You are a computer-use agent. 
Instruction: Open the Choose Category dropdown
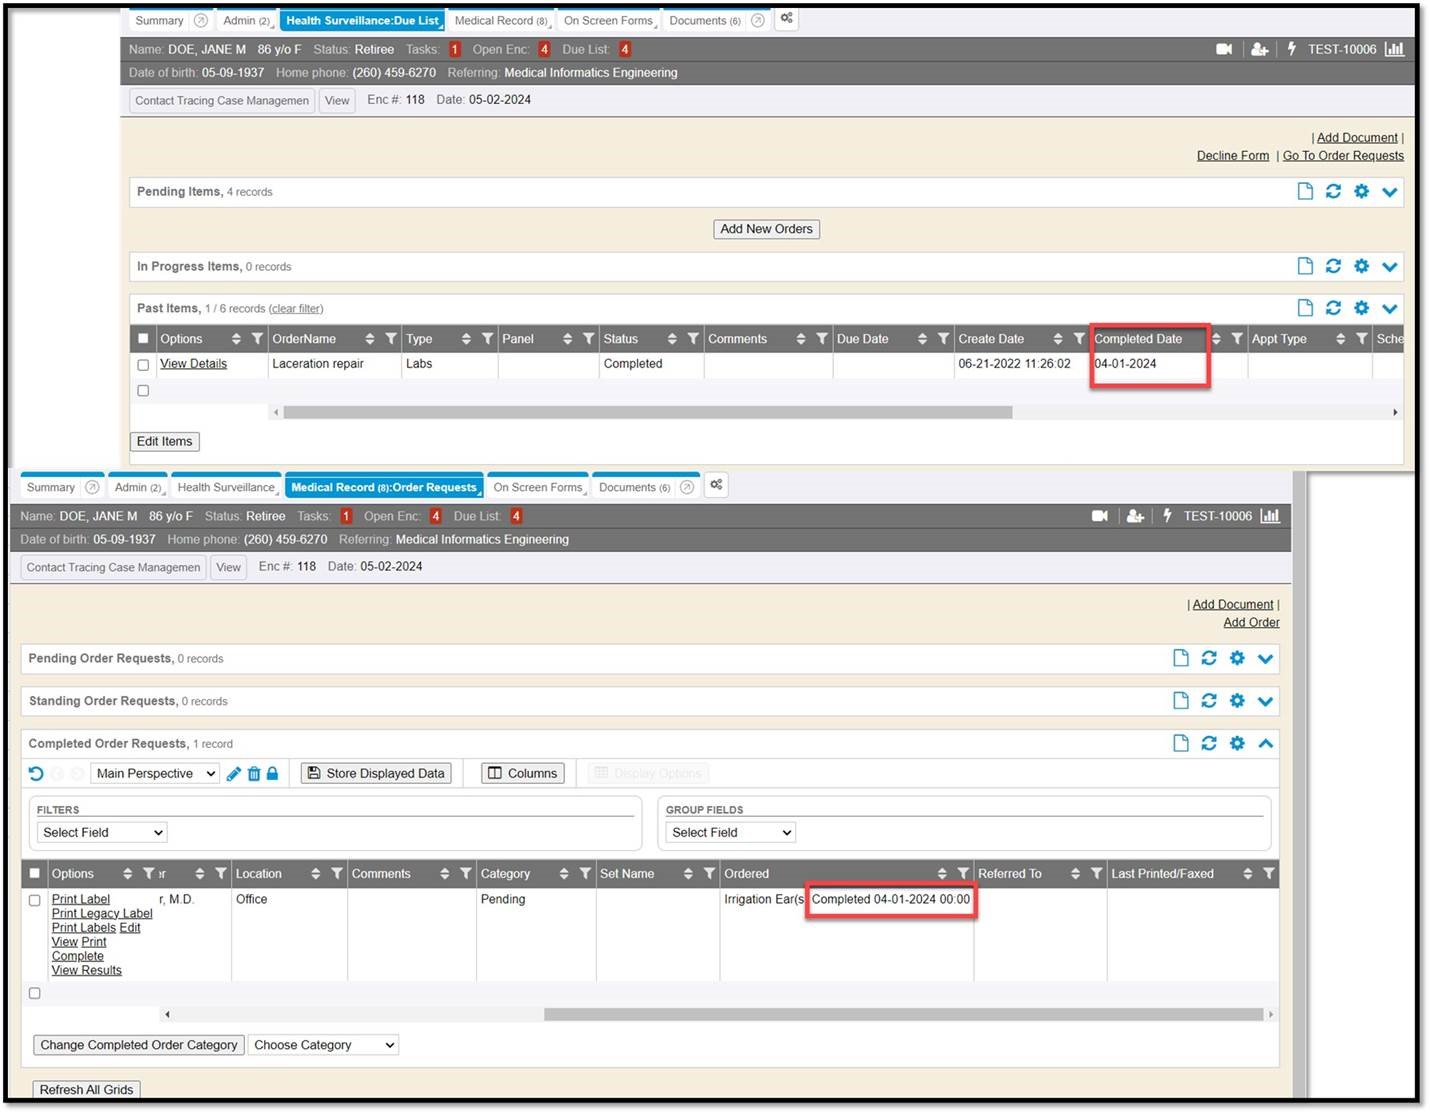pyautogui.click(x=323, y=1045)
